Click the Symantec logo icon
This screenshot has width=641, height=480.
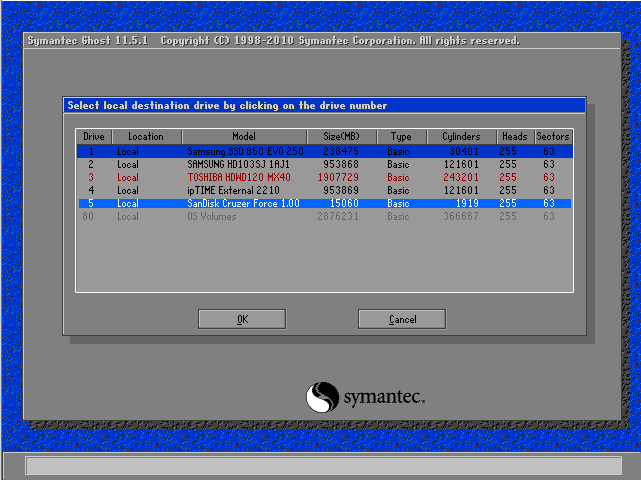point(323,397)
